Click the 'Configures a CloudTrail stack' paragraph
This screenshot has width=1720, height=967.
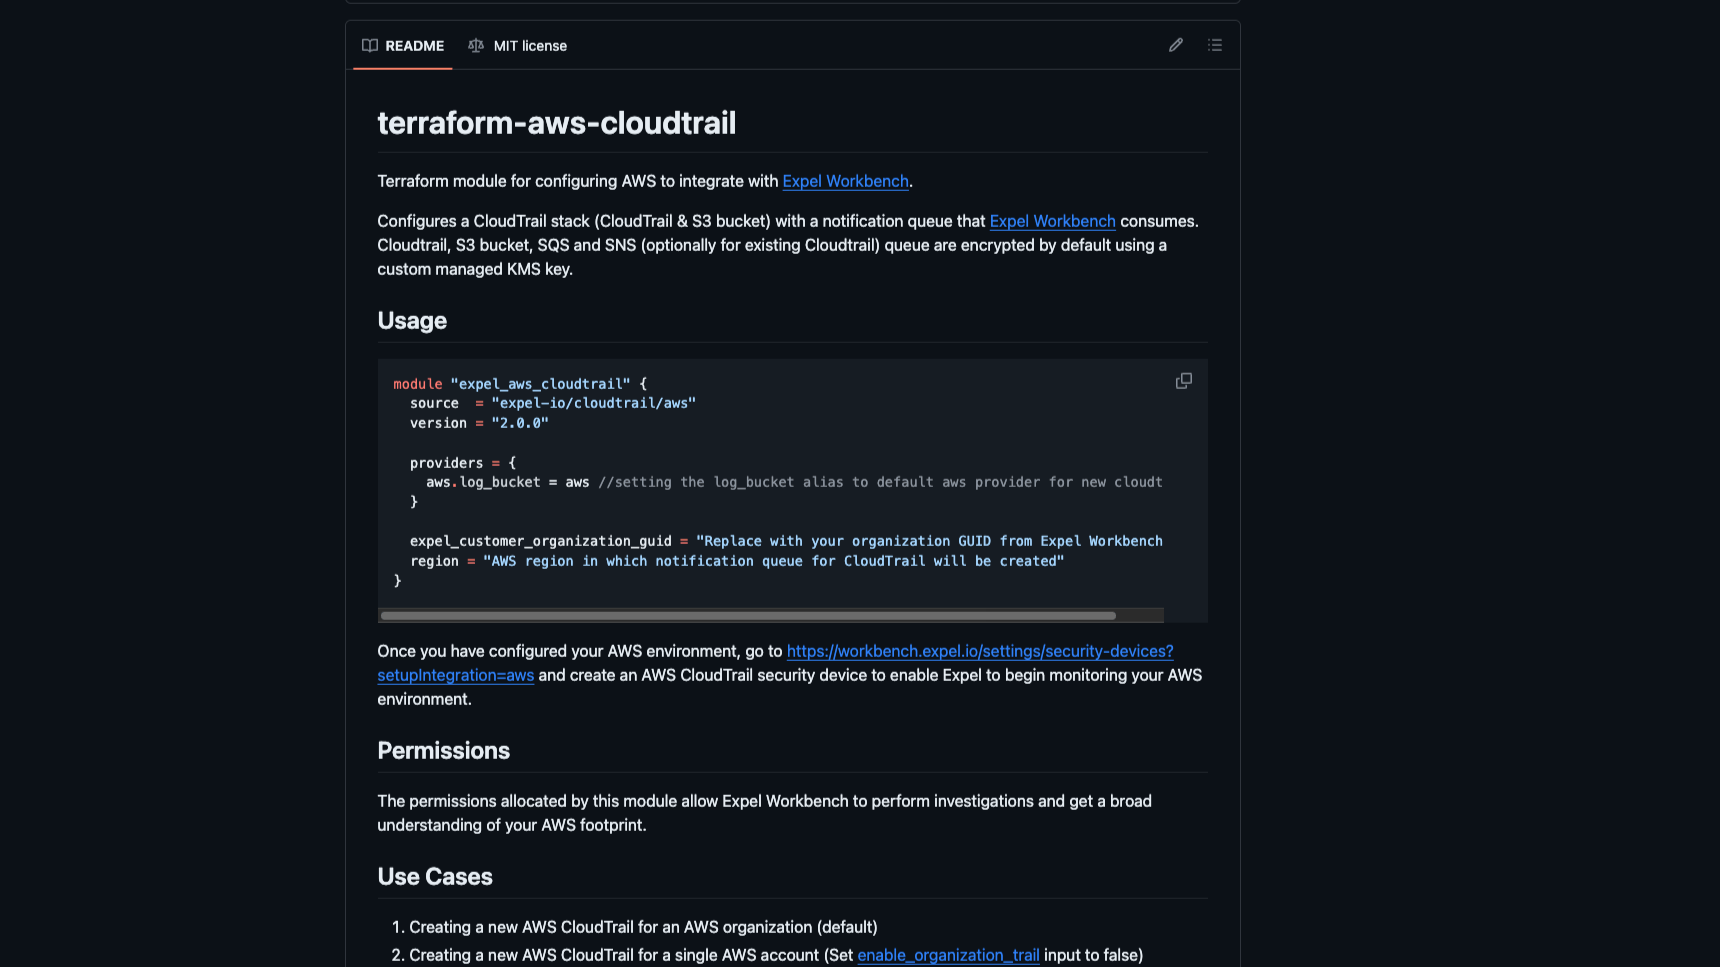pyautogui.click(x=788, y=245)
